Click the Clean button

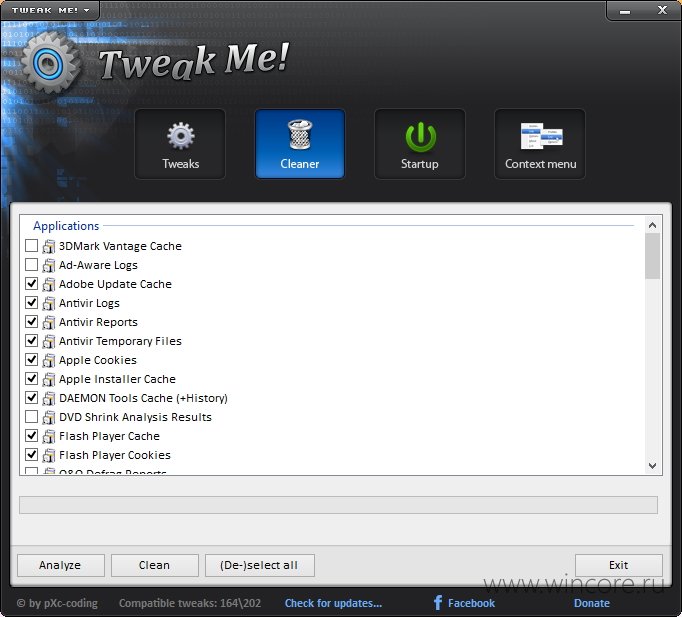point(154,565)
